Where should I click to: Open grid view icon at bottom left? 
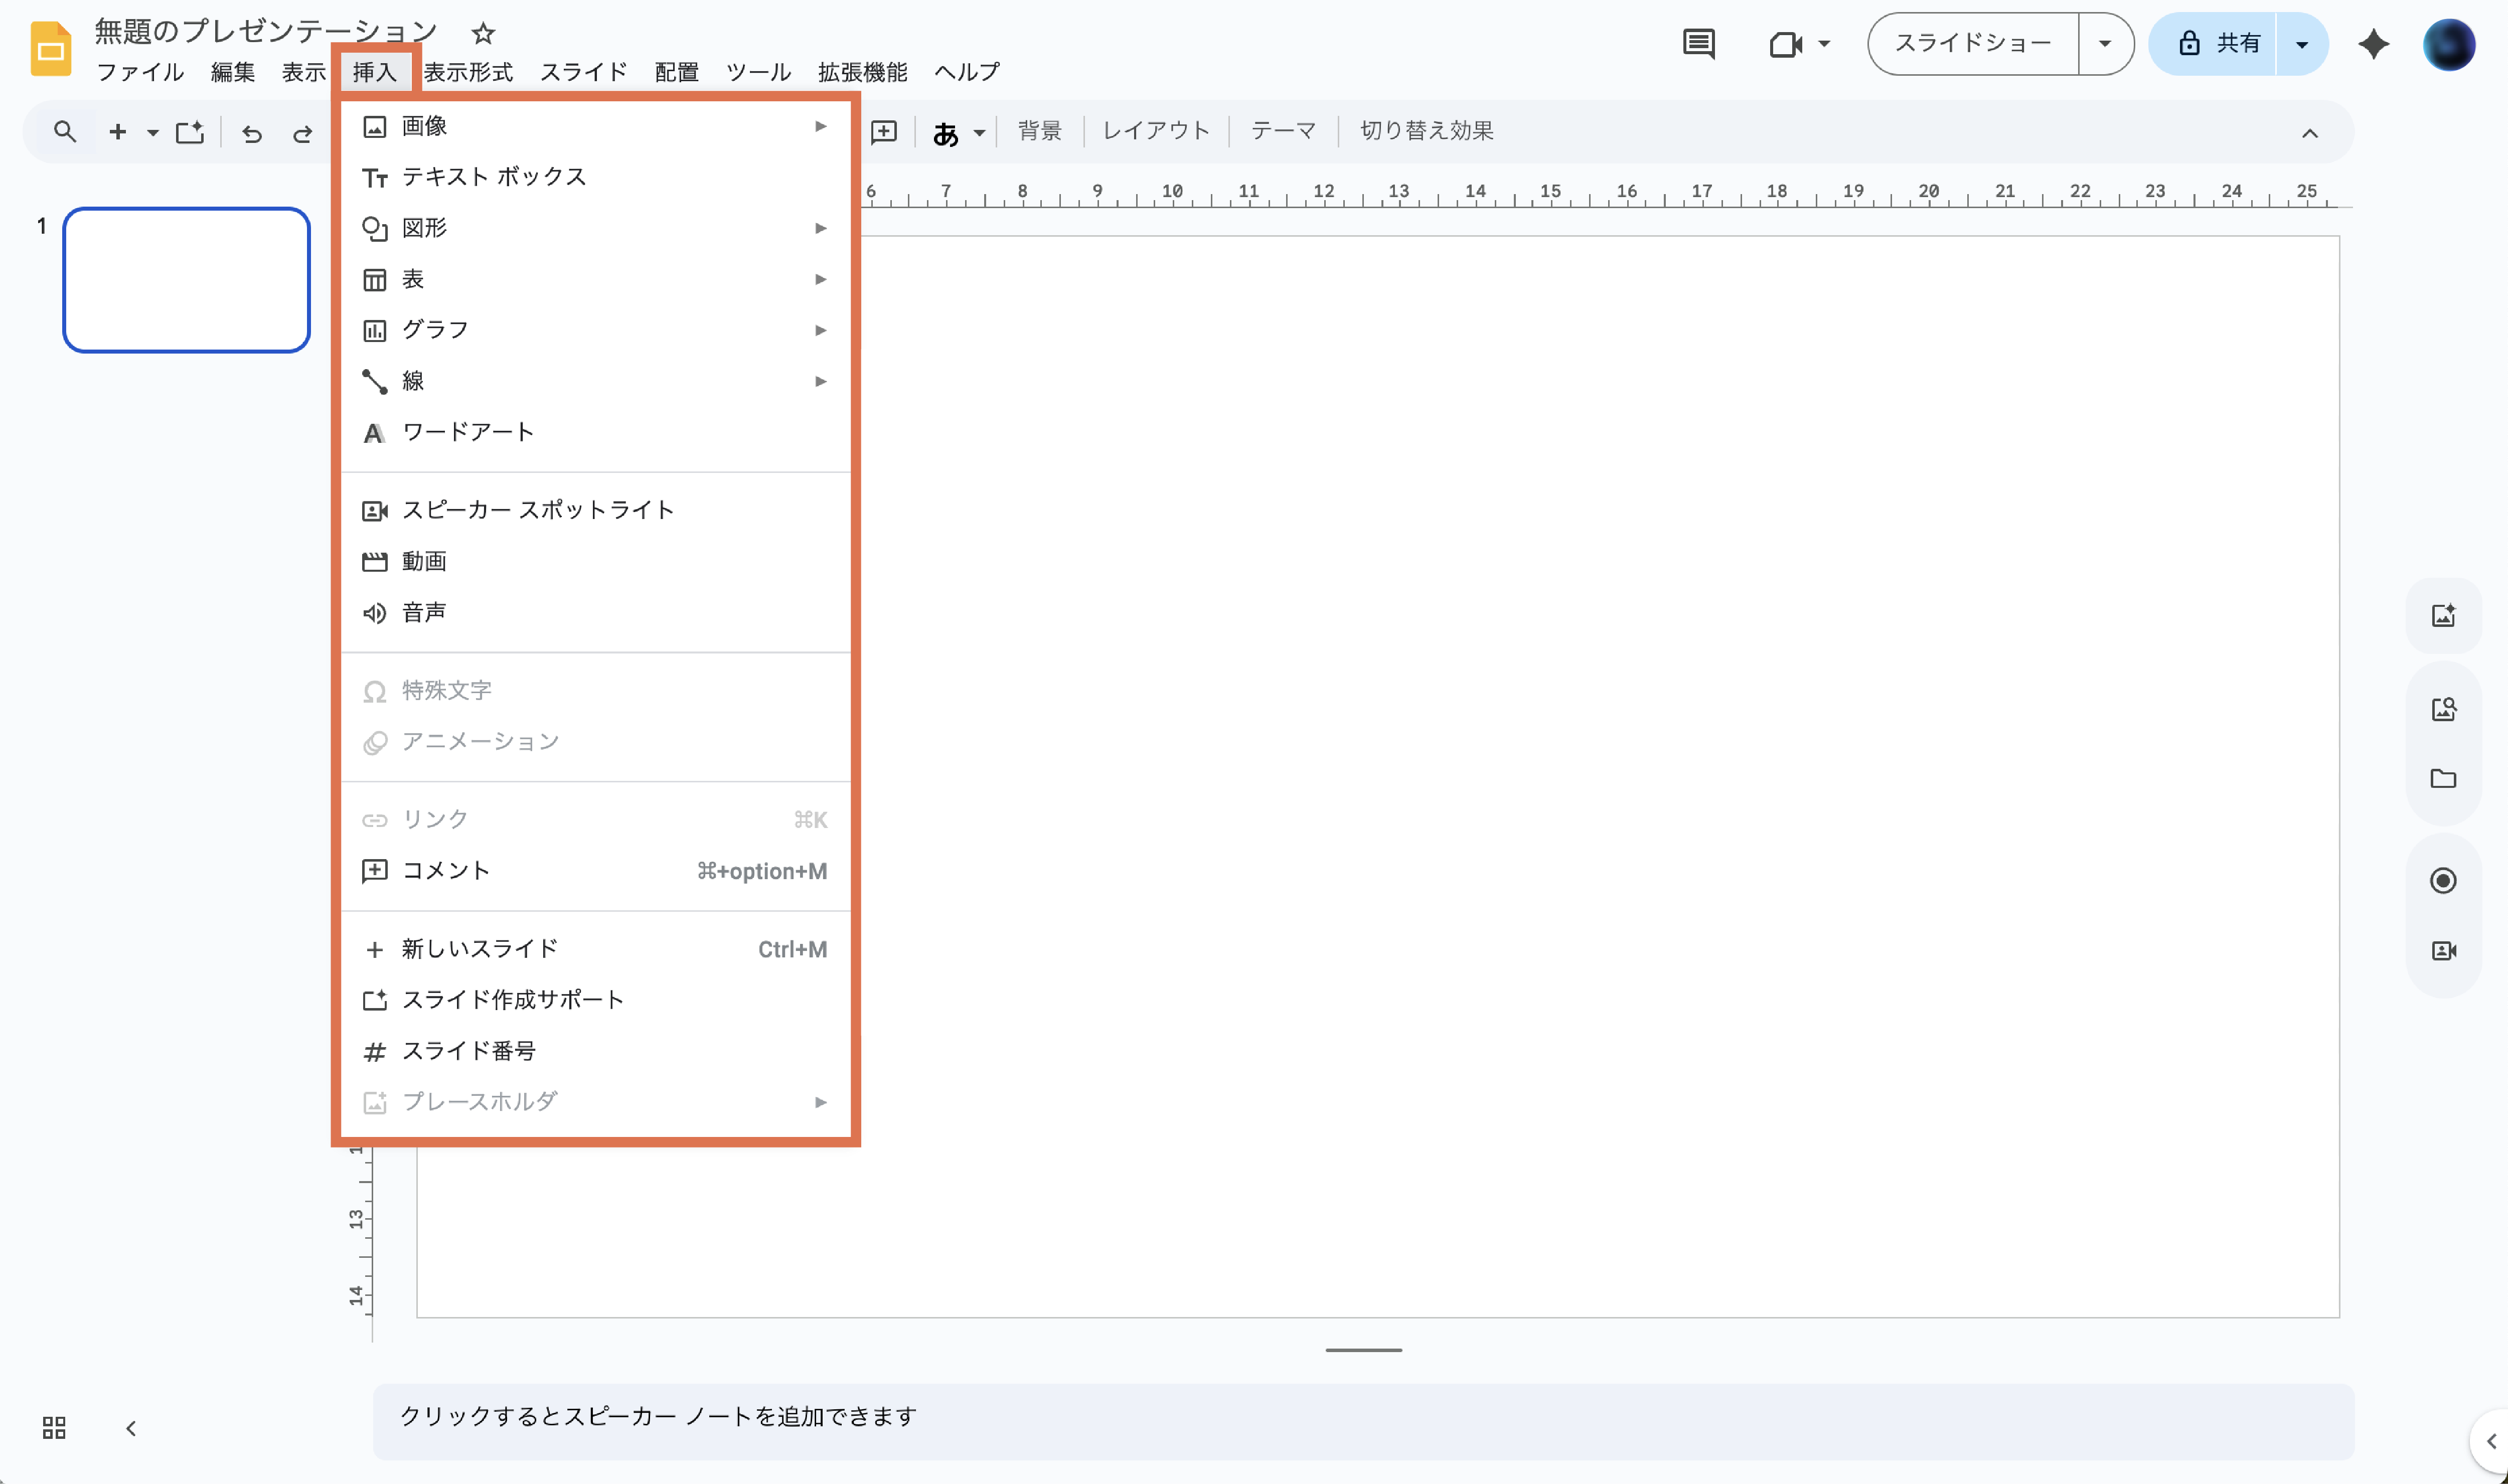[54, 1427]
